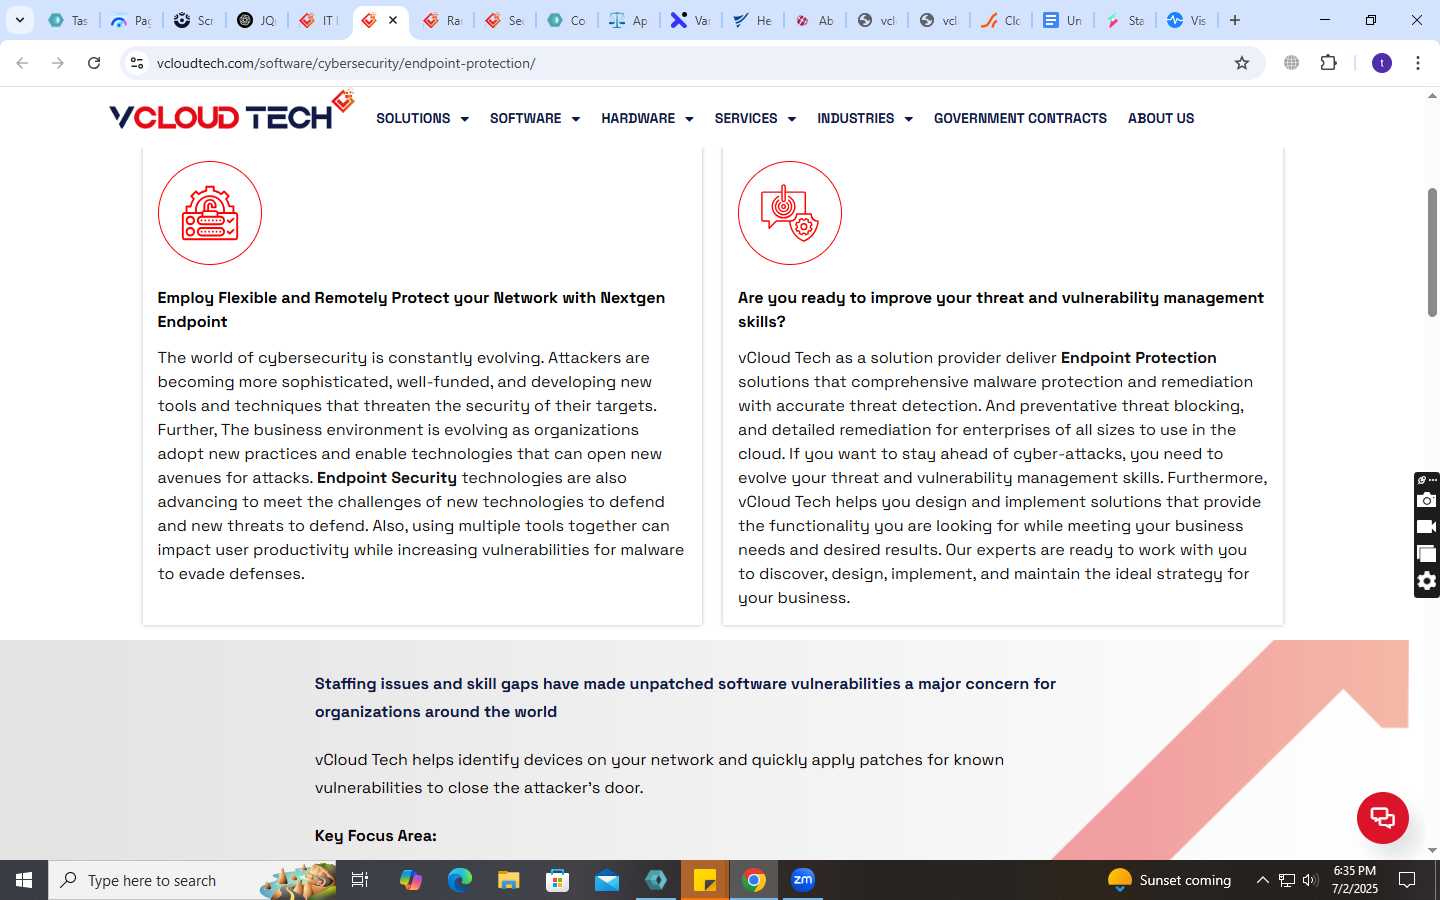Viewport: 1440px width, 900px height.
Task: Expand the Services navigation menu
Action: tap(755, 118)
